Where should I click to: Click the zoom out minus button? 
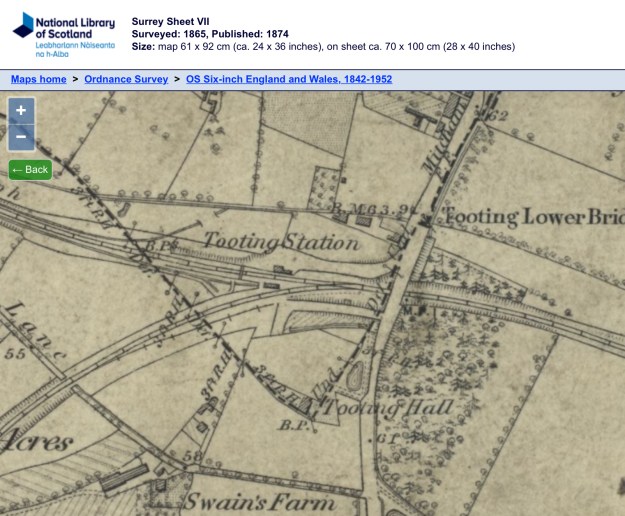[x=21, y=137]
